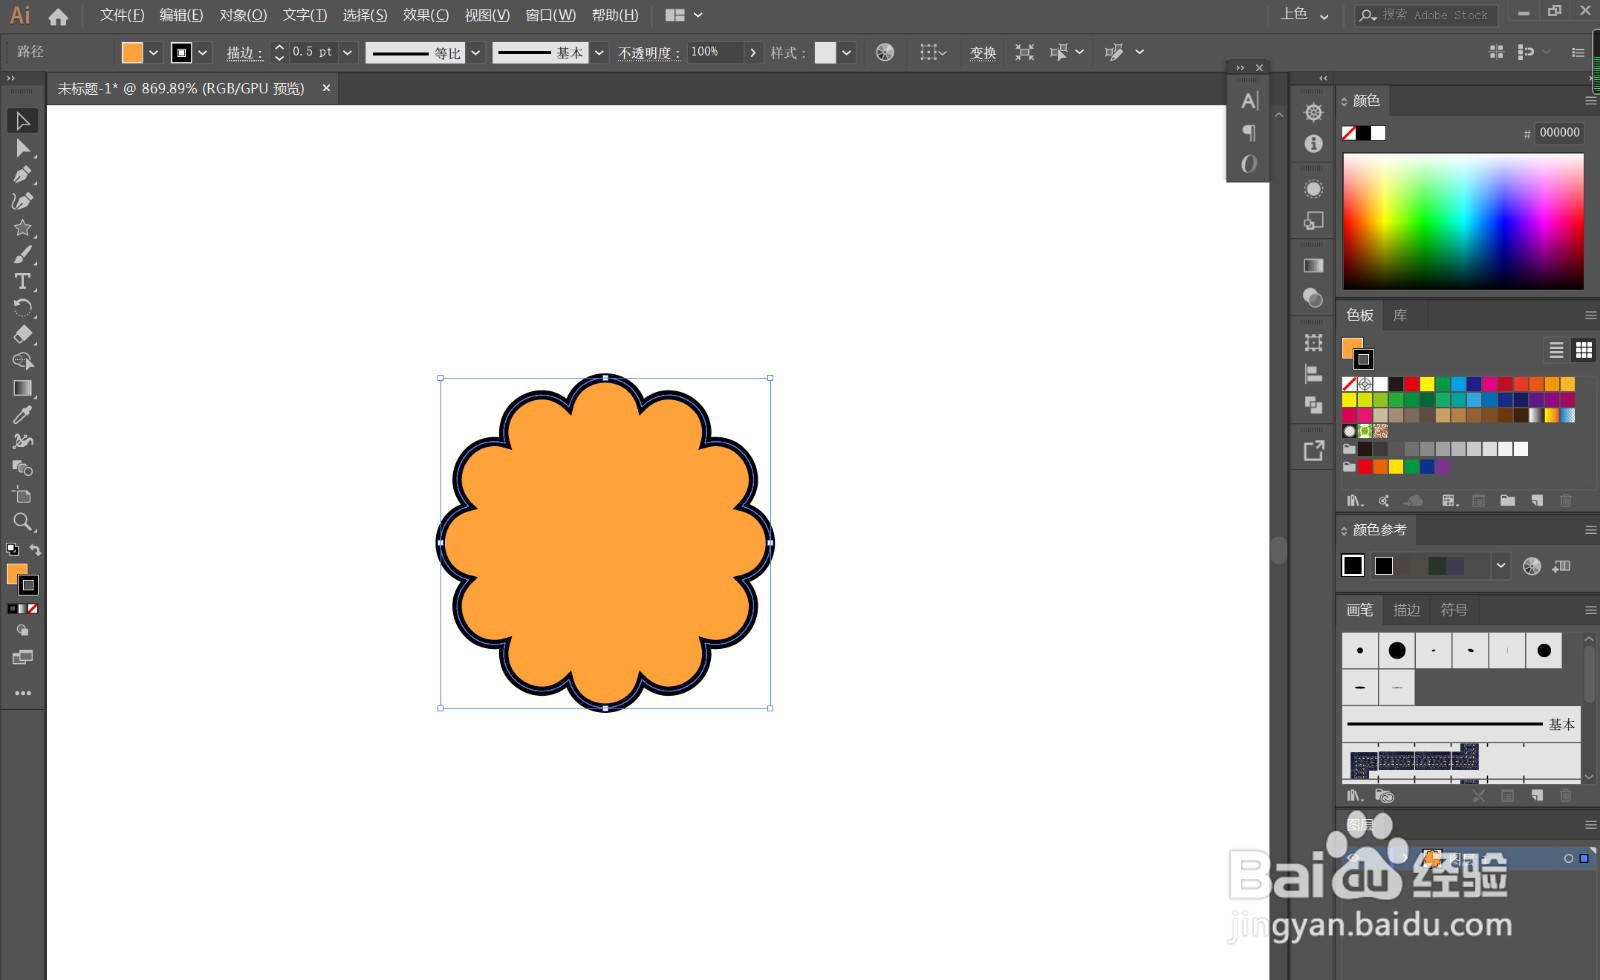Select the Curvature tool
This screenshot has height=980, width=1600.
point(22,201)
